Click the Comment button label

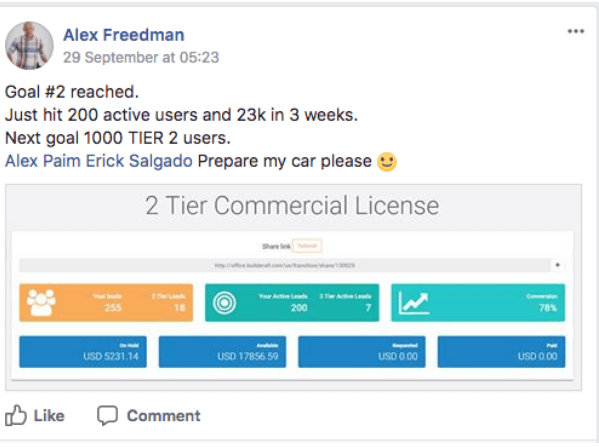(164, 416)
